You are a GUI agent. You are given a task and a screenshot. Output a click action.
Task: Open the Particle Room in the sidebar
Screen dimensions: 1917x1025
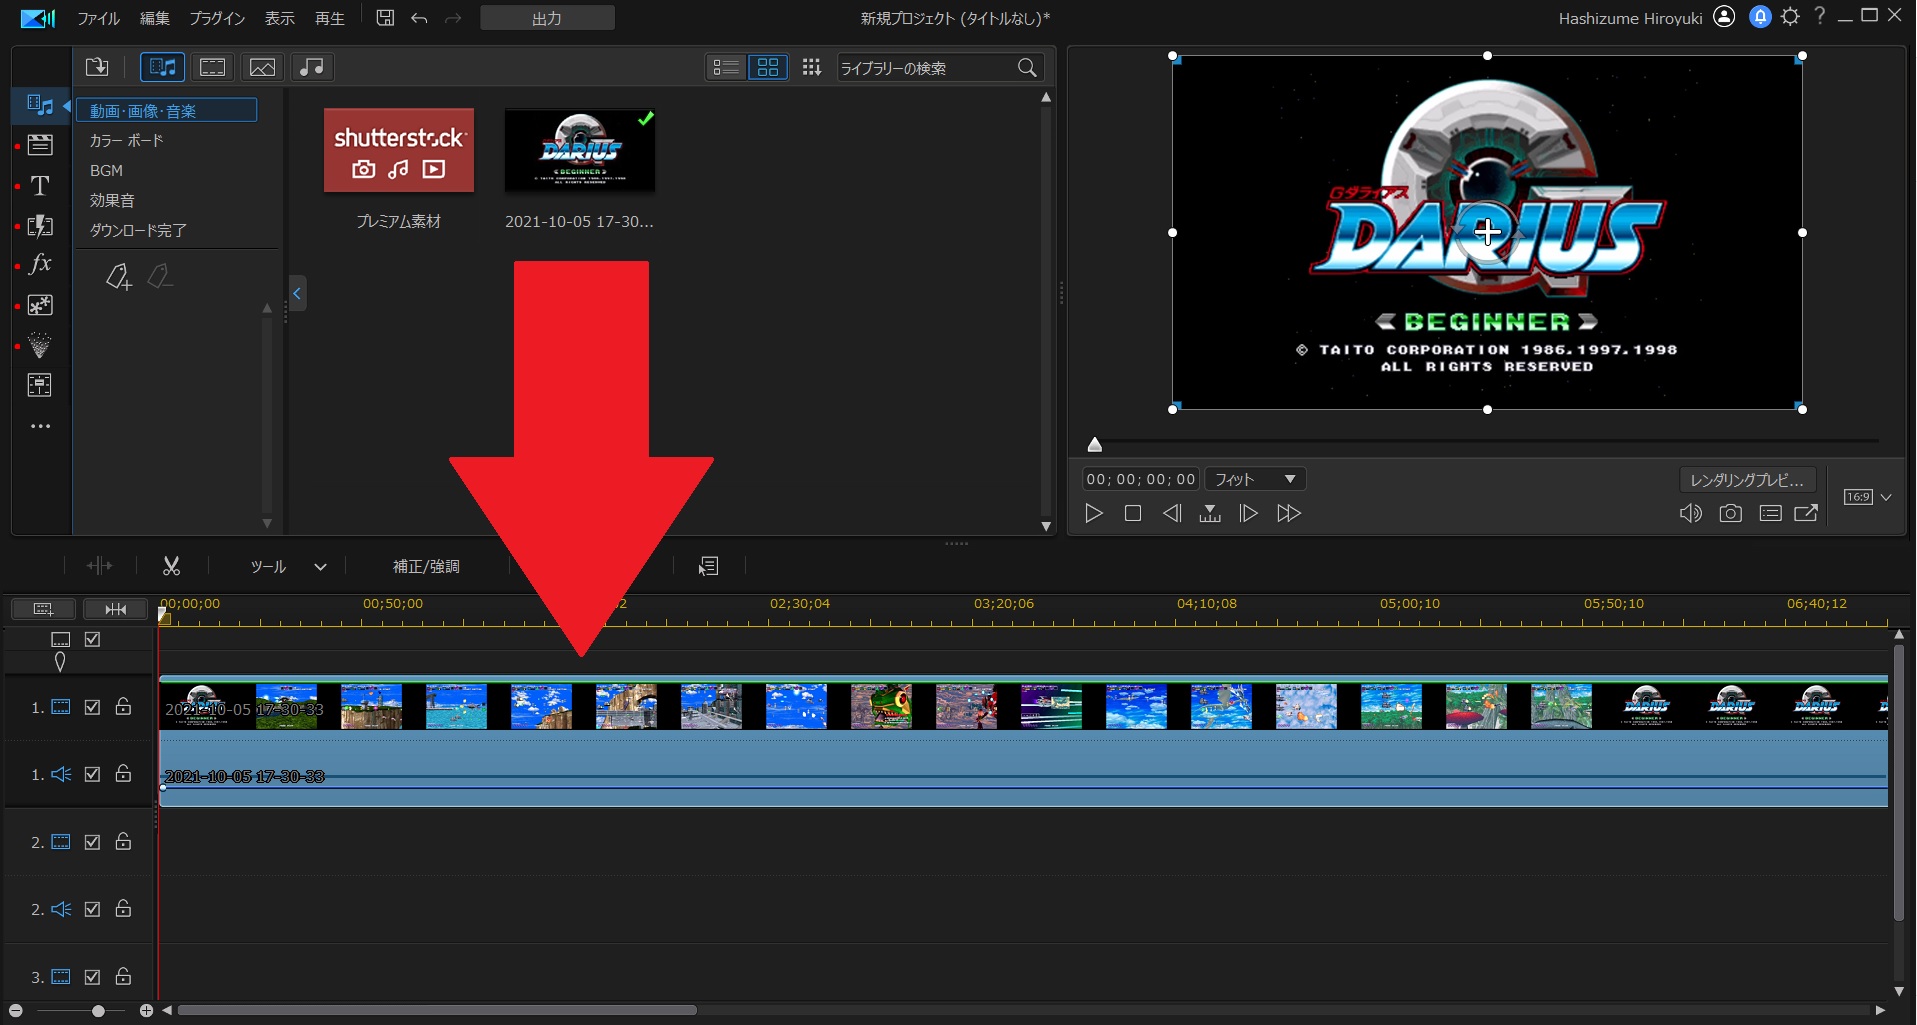click(x=40, y=345)
